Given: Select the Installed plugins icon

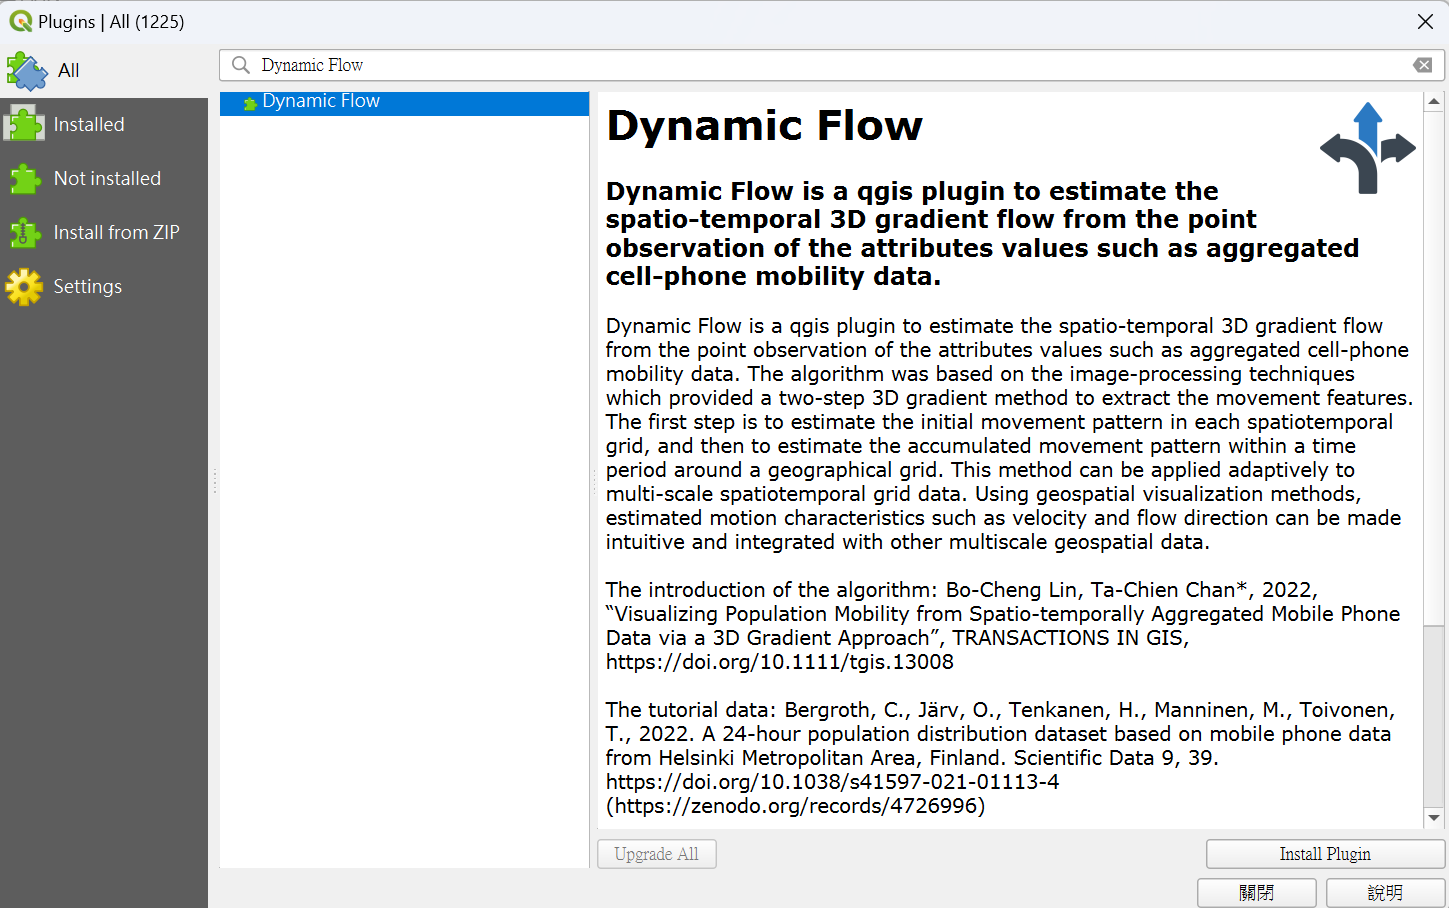Looking at the screenshot, I should 25,124.
